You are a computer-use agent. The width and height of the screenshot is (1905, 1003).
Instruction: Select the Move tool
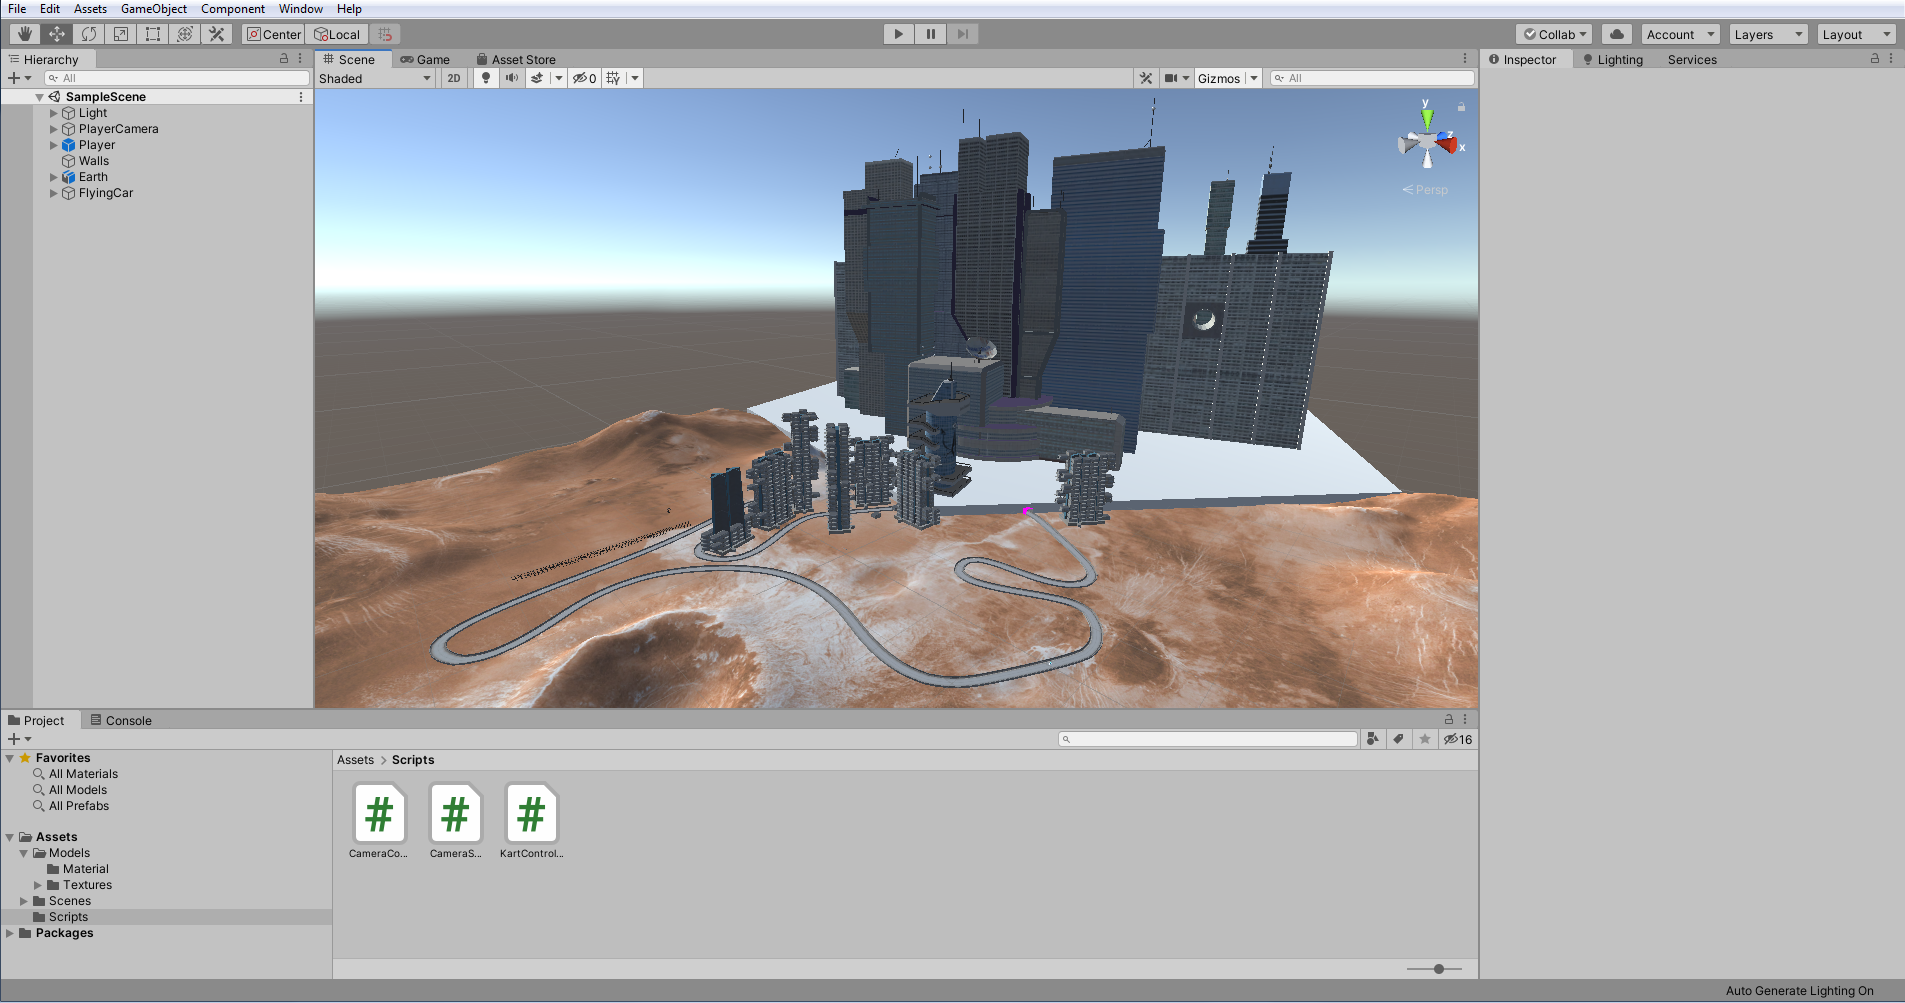tap(57, 34)
